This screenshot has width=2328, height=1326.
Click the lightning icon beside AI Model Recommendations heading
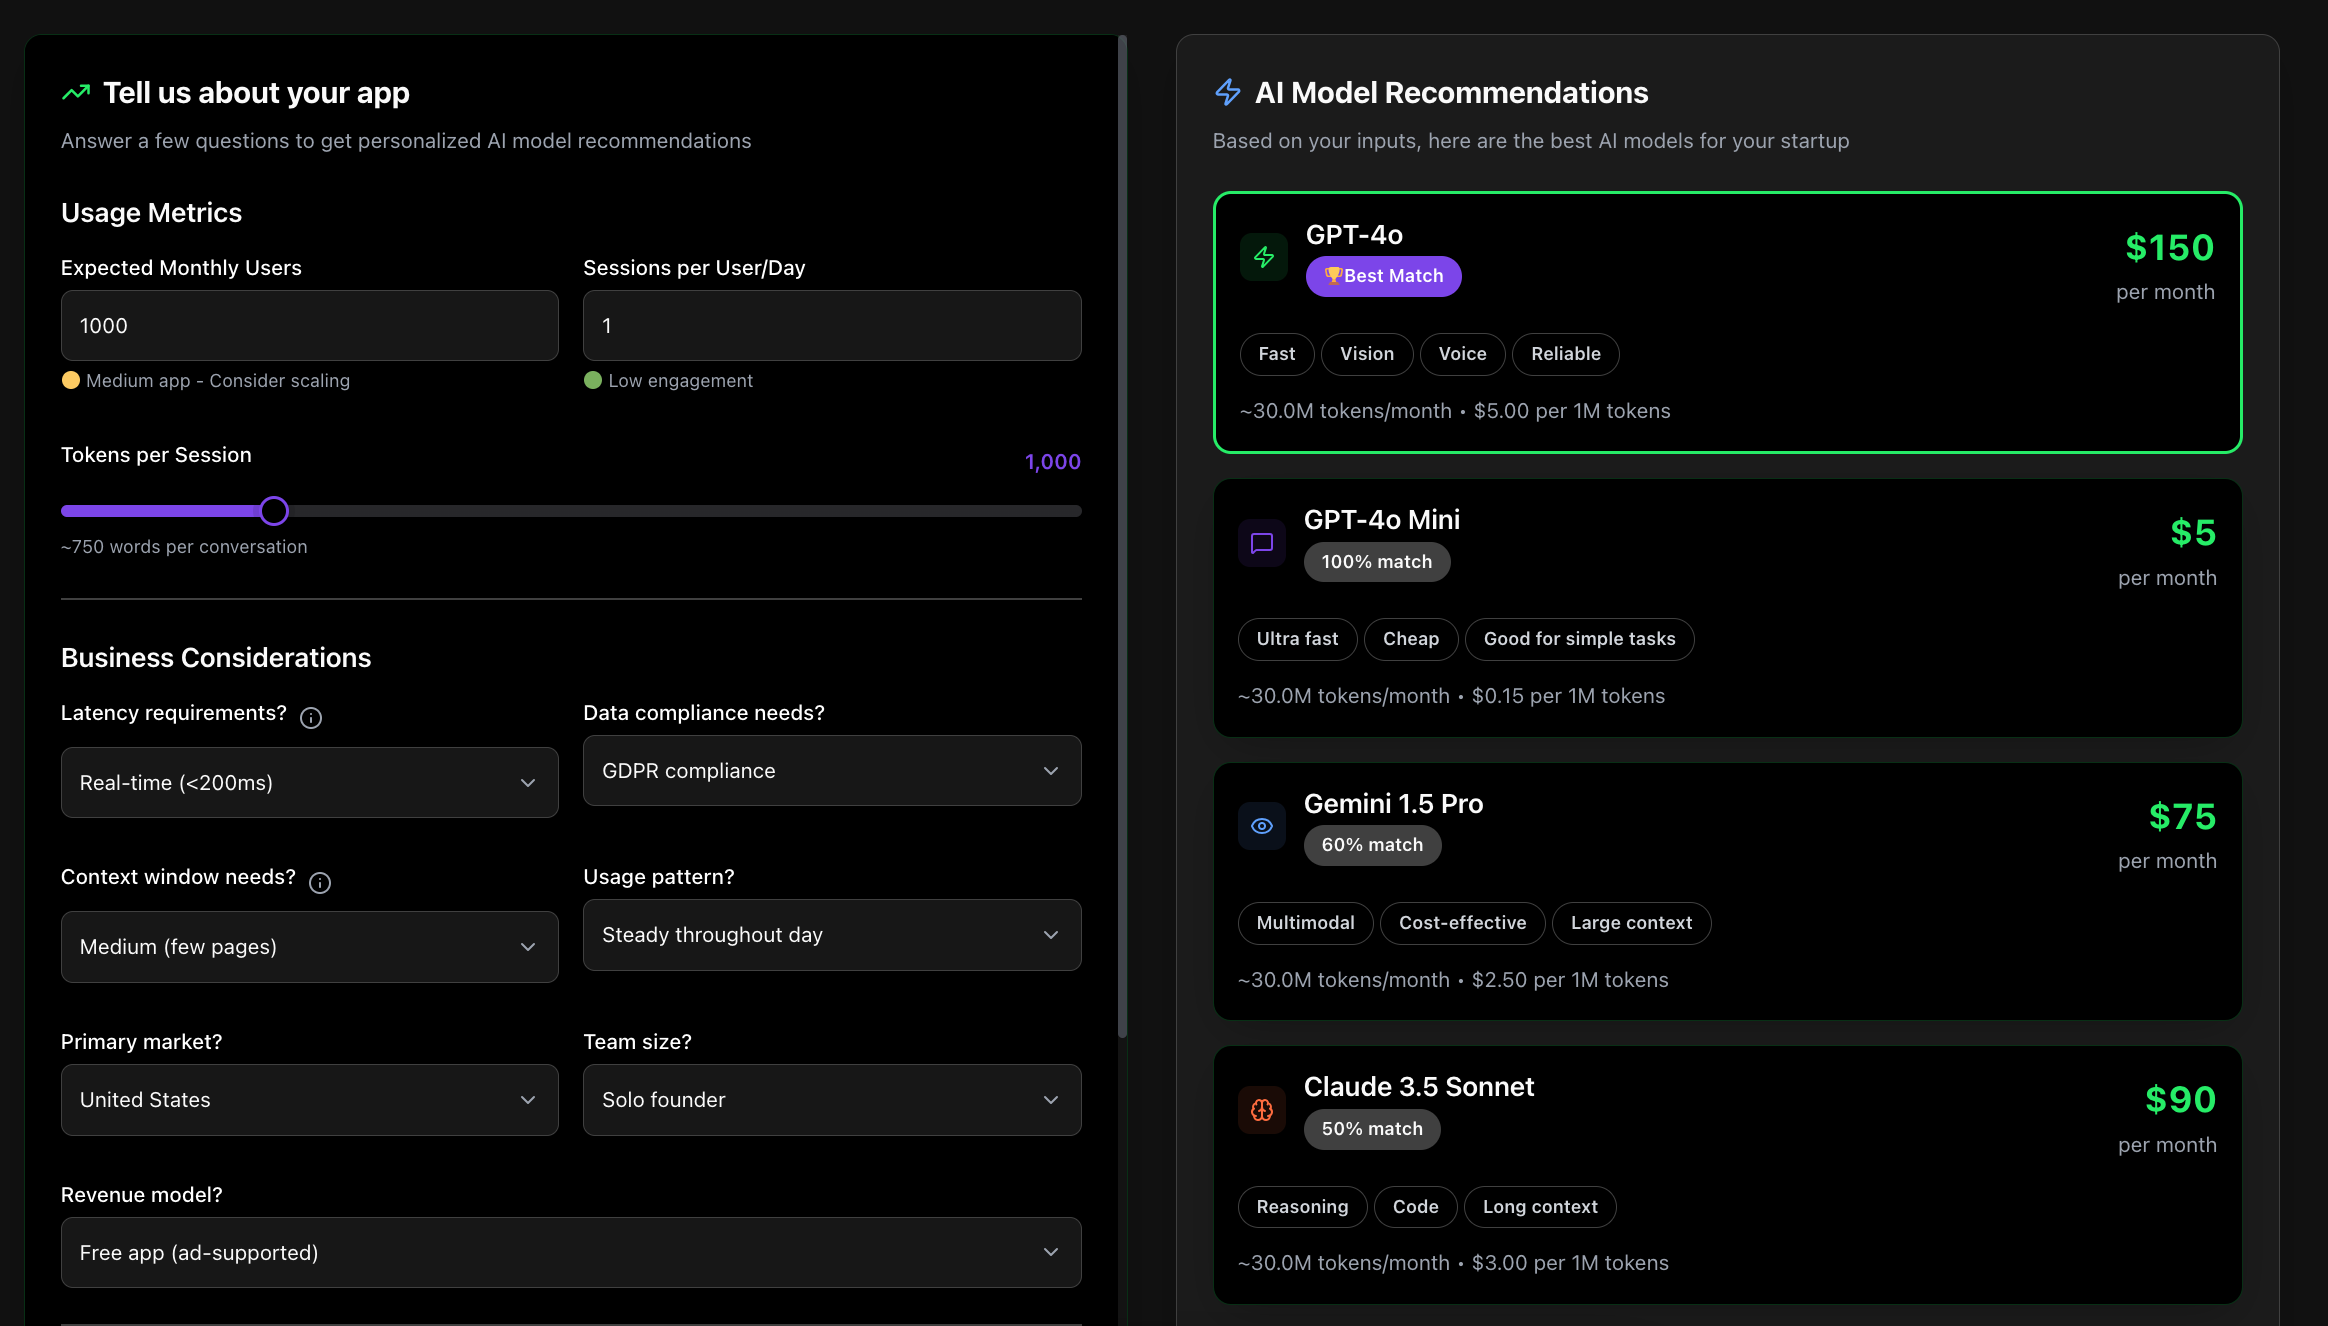click(1227, 91)
